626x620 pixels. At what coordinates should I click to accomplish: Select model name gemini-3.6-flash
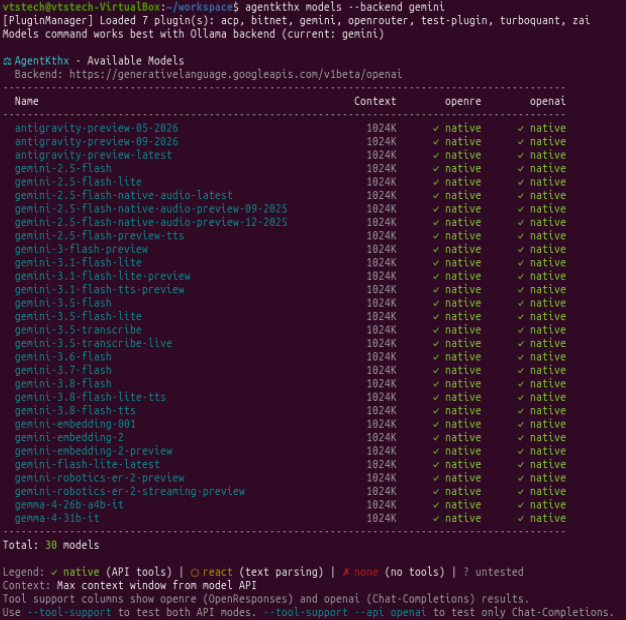(63, 357)
